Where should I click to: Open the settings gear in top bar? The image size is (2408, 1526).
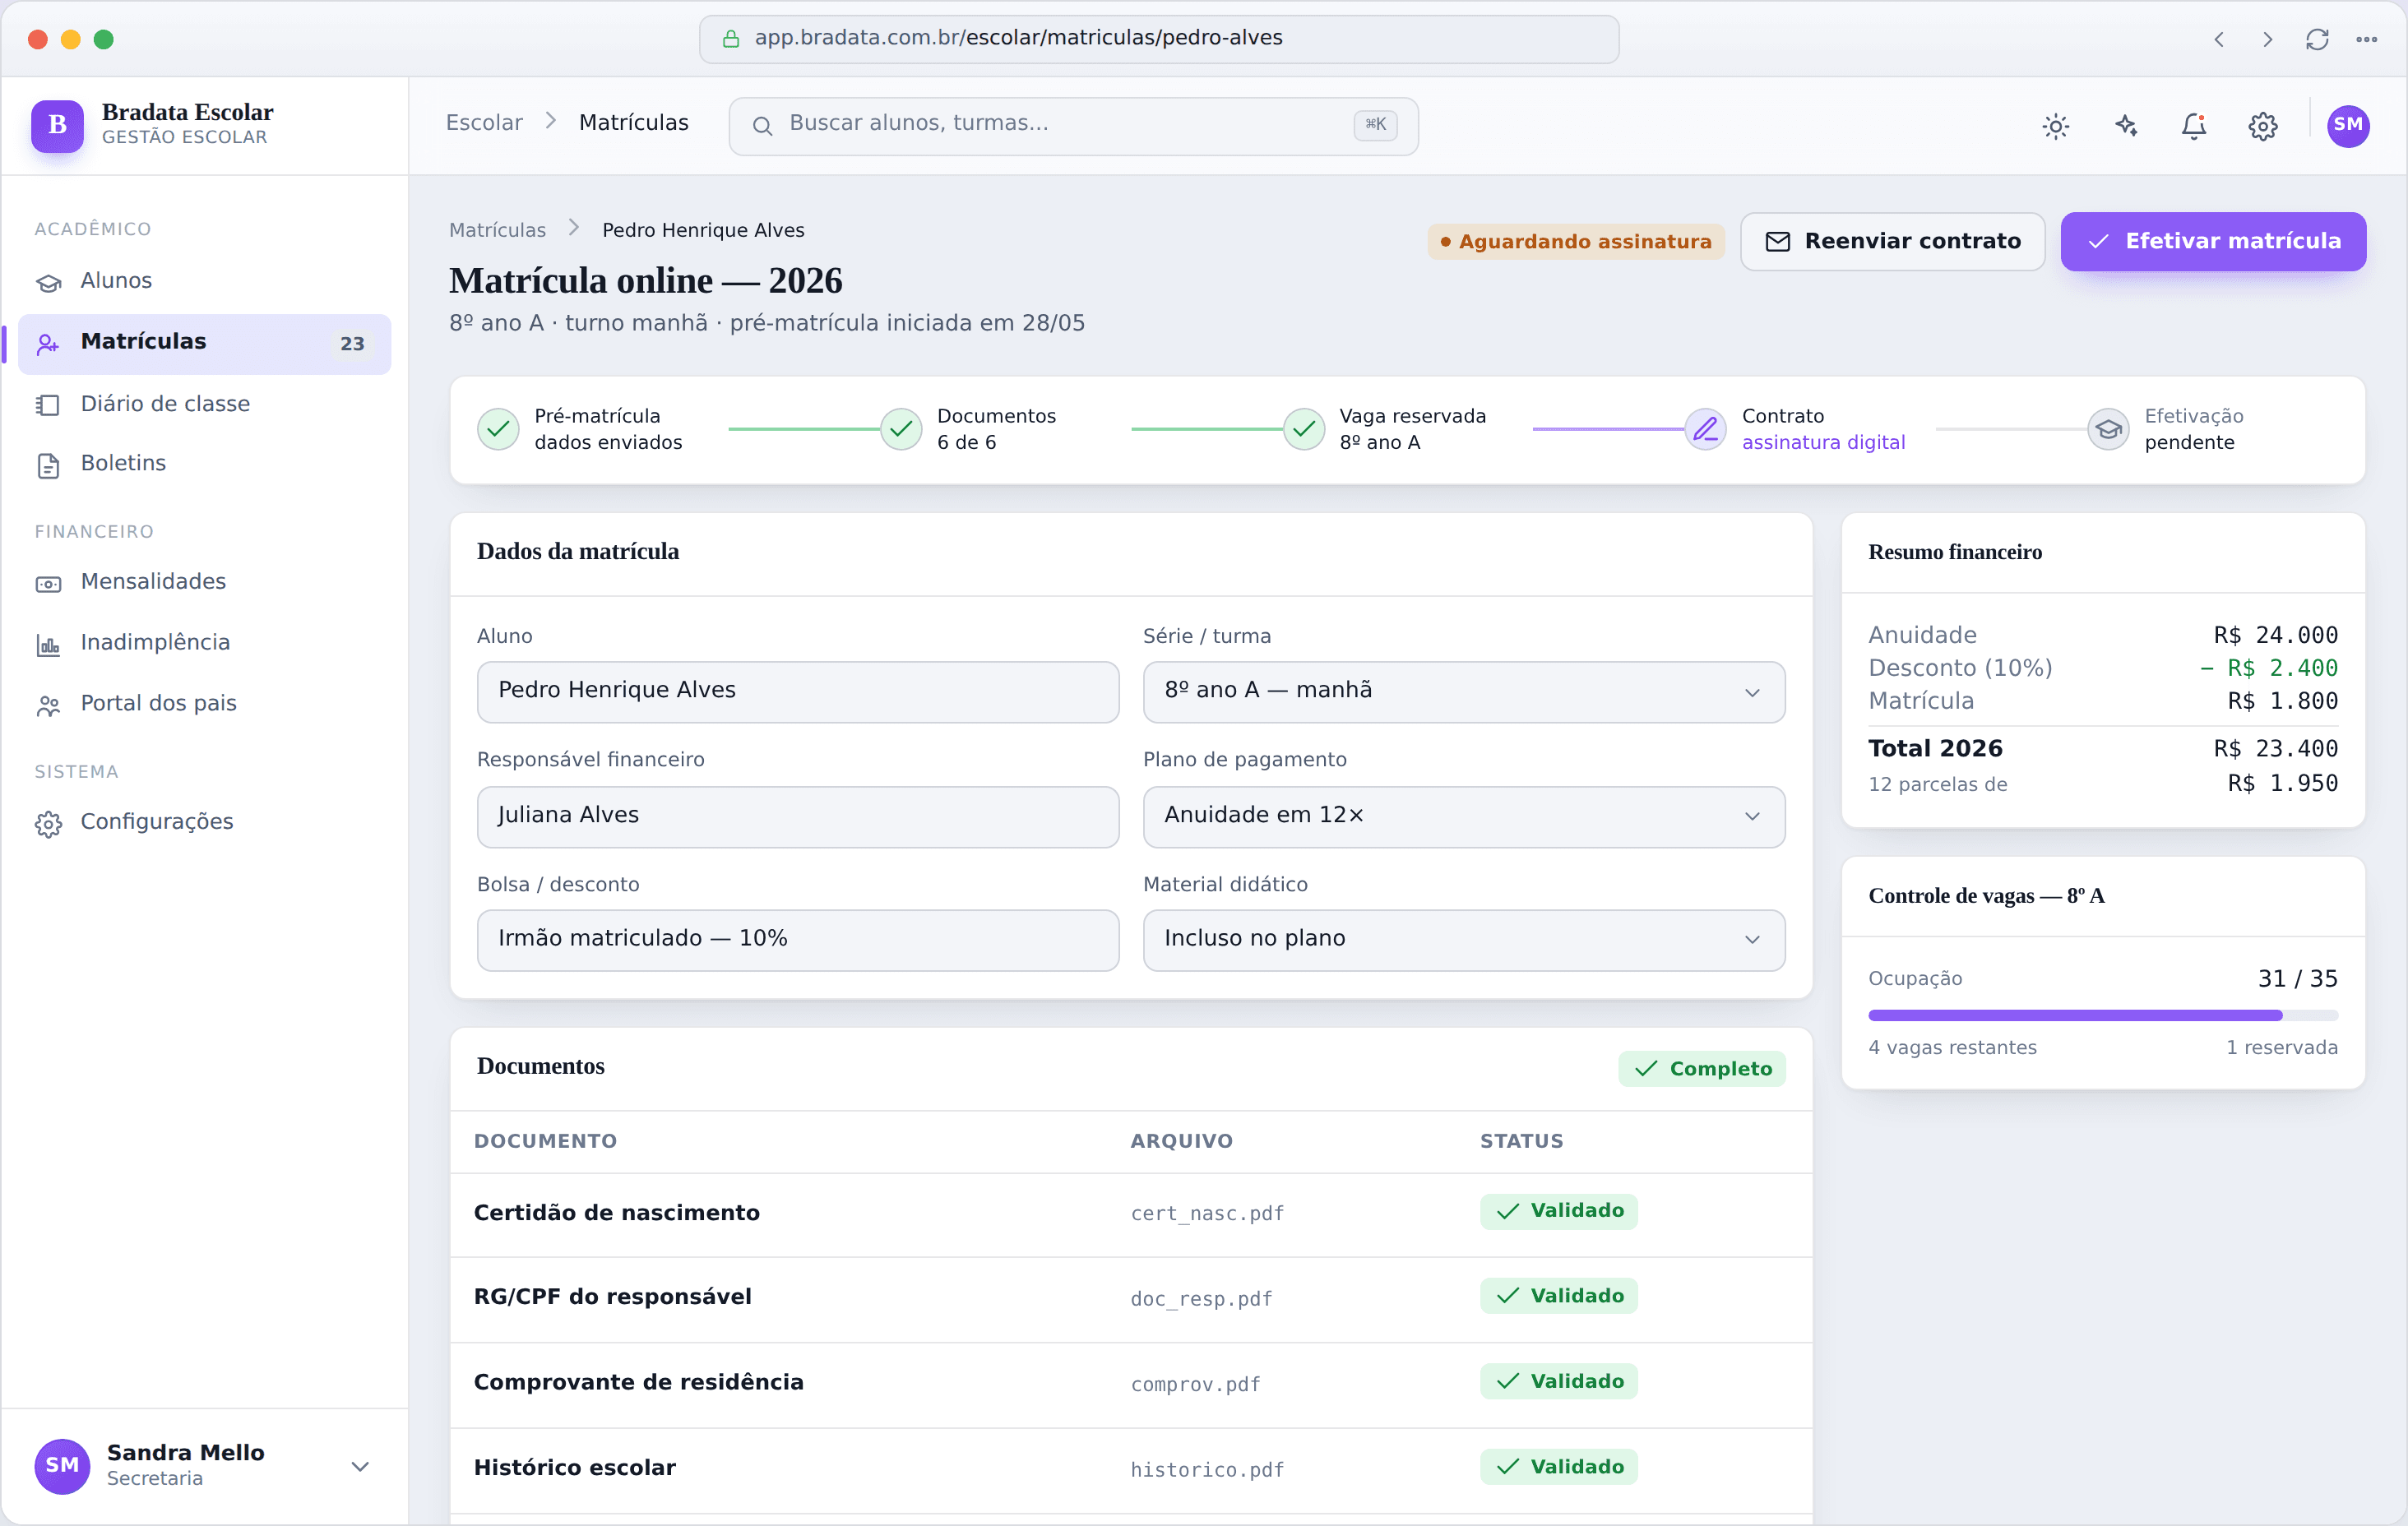tap(2263, 126)
